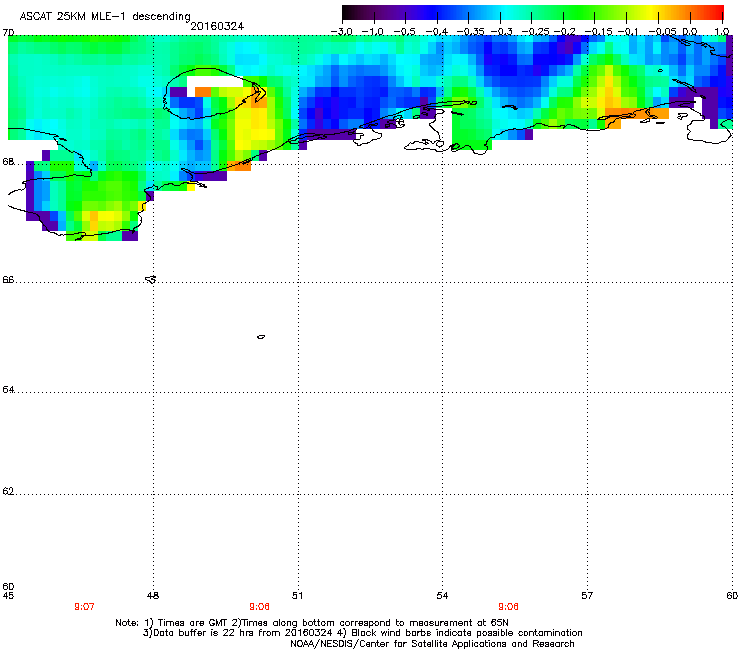Click the date label 20160324

[217, 26]
